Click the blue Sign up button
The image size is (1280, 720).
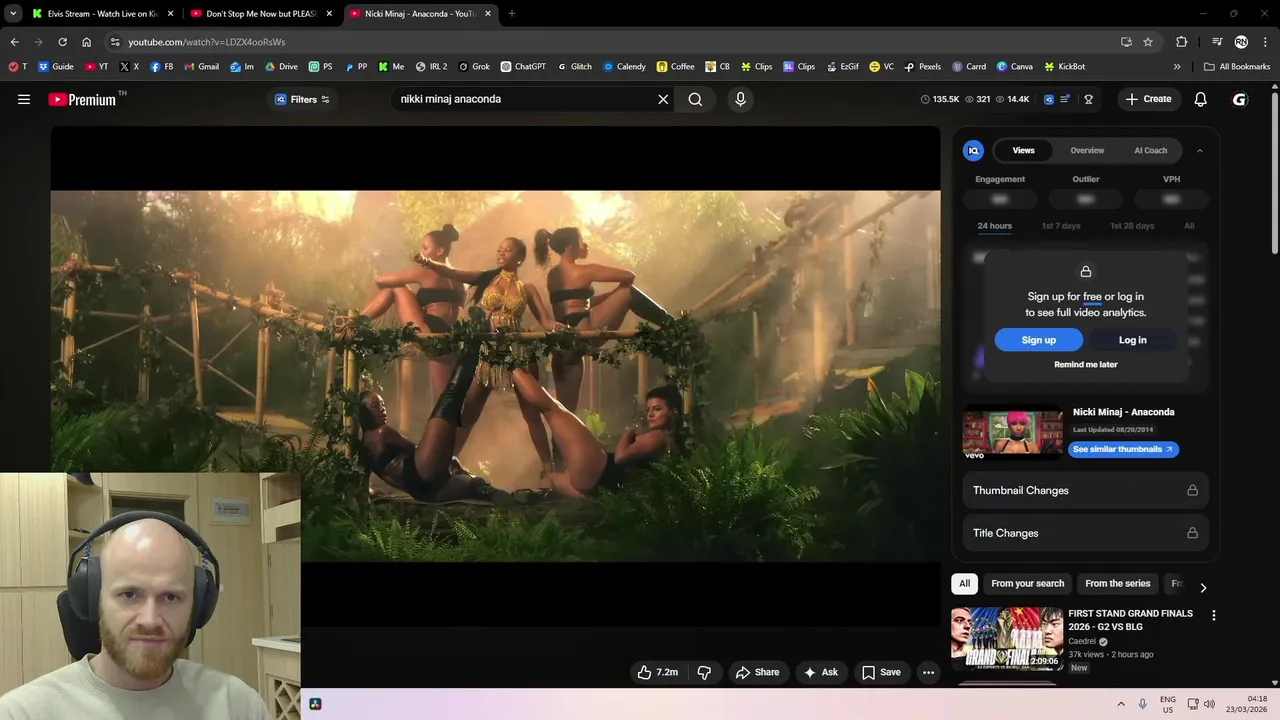coord(1038,340)
